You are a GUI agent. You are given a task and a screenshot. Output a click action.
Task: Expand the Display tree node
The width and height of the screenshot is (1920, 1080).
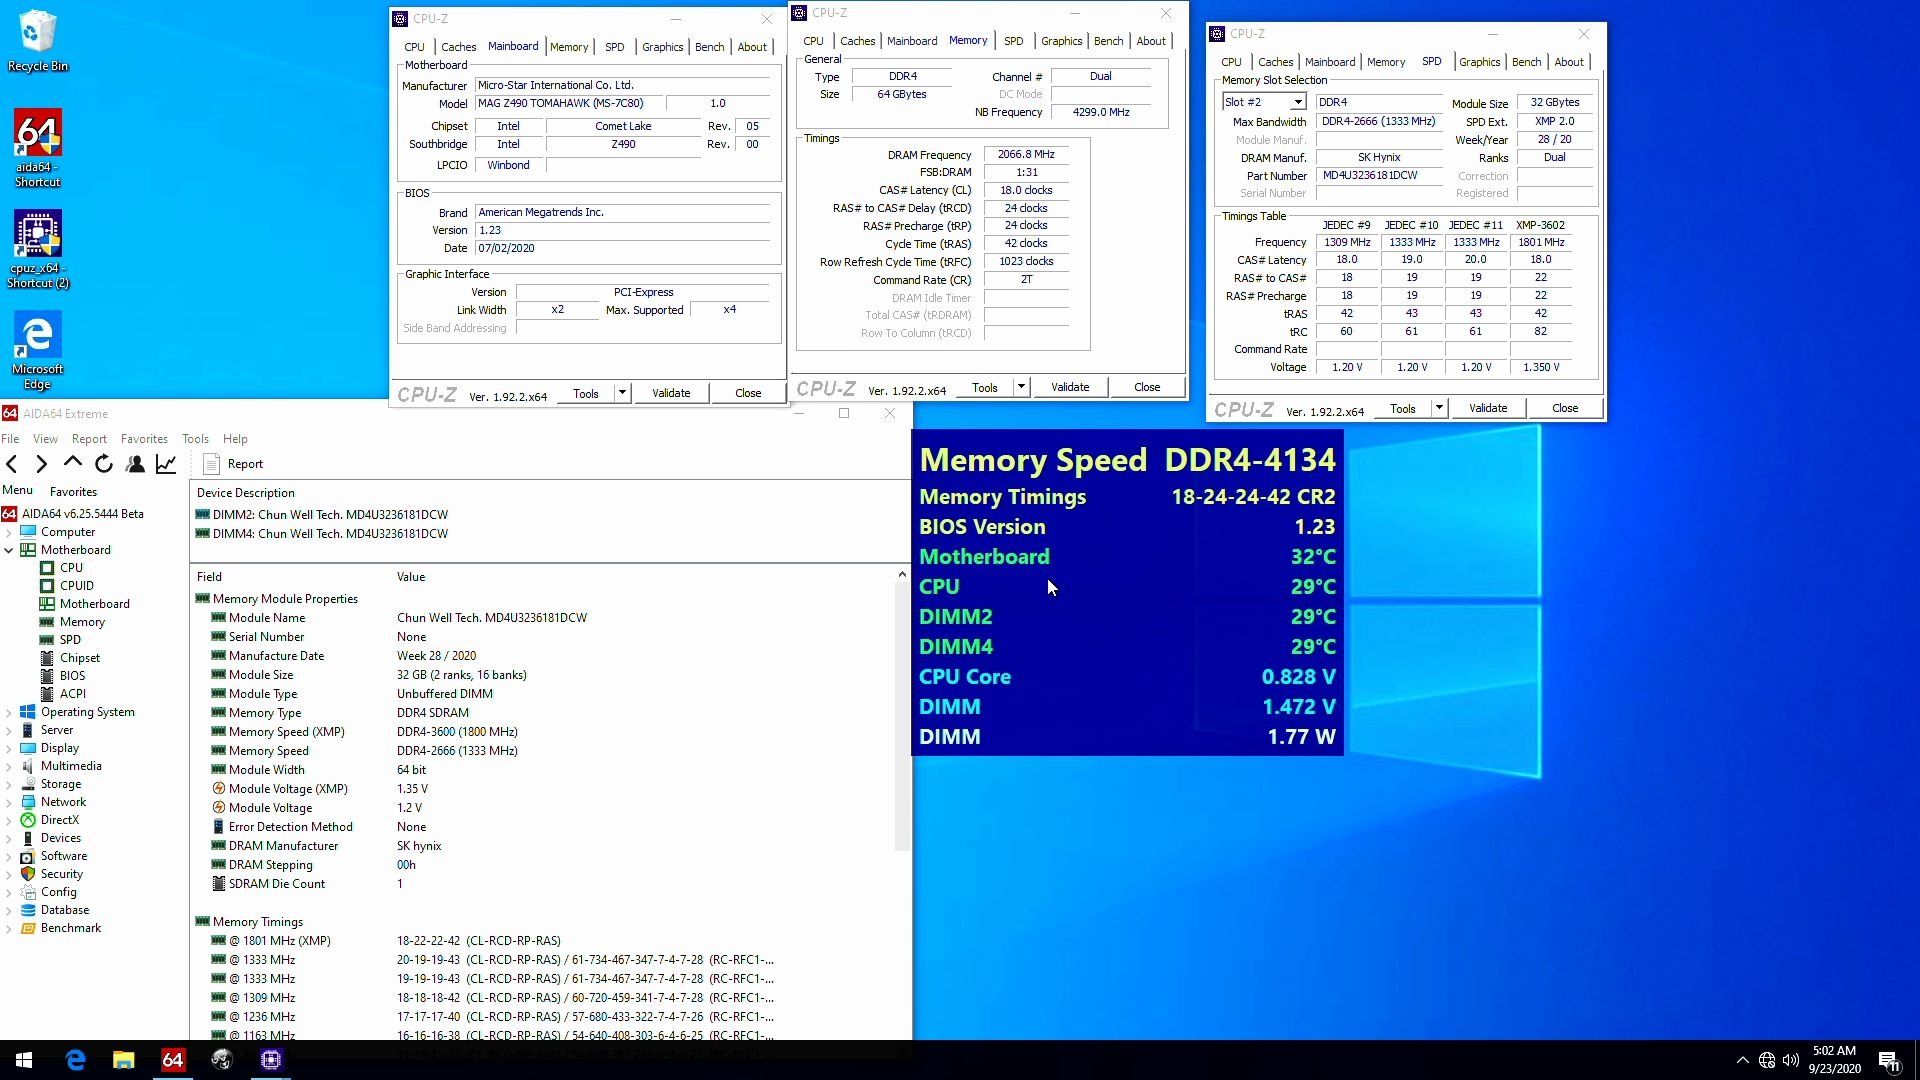click(9, 748)
